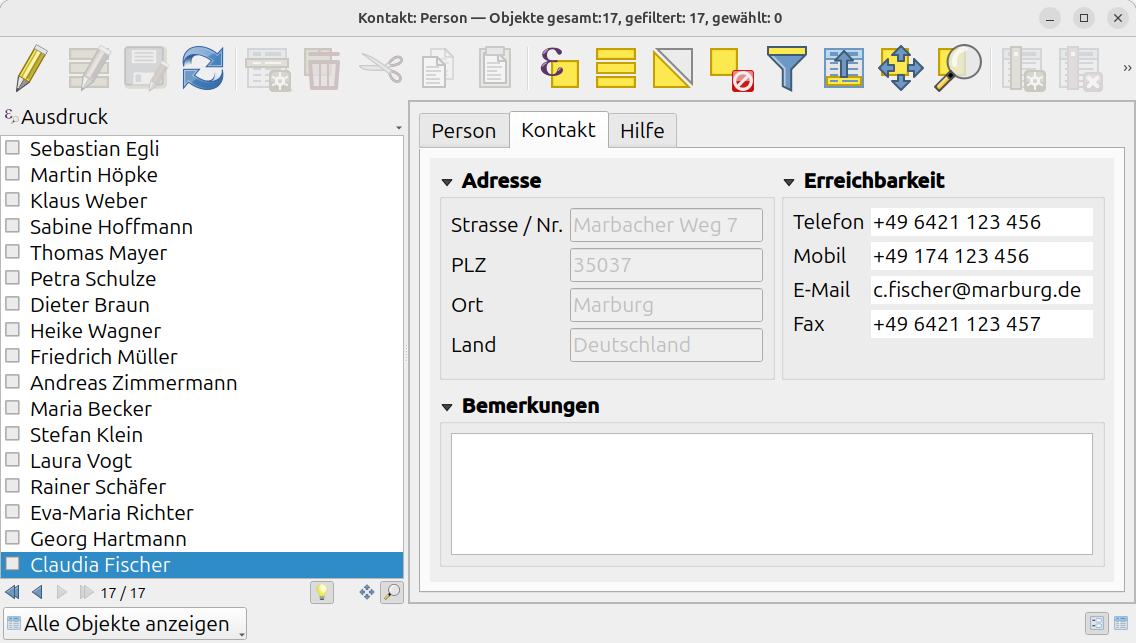Open select by expression tool
1136x643 pixels.
click(559, 69)
